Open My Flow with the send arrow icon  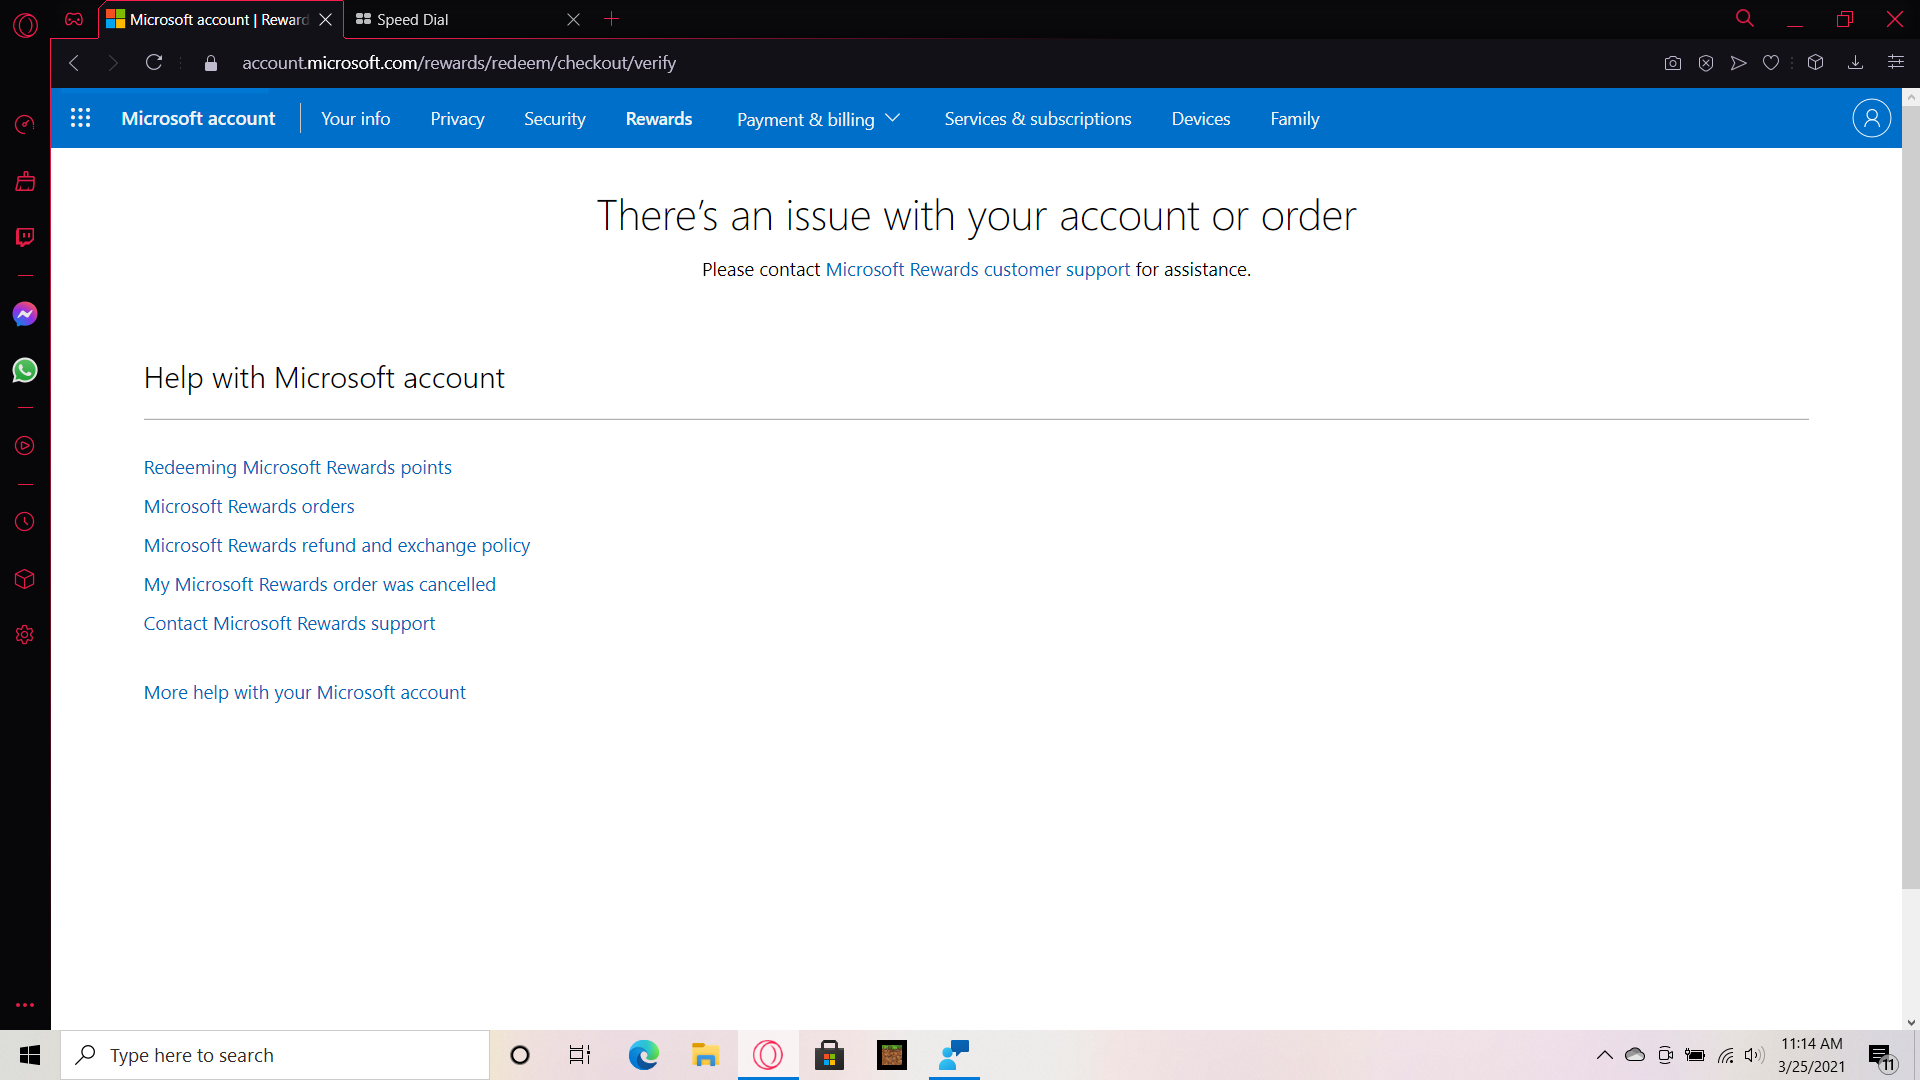click(x=1738, y=62)
